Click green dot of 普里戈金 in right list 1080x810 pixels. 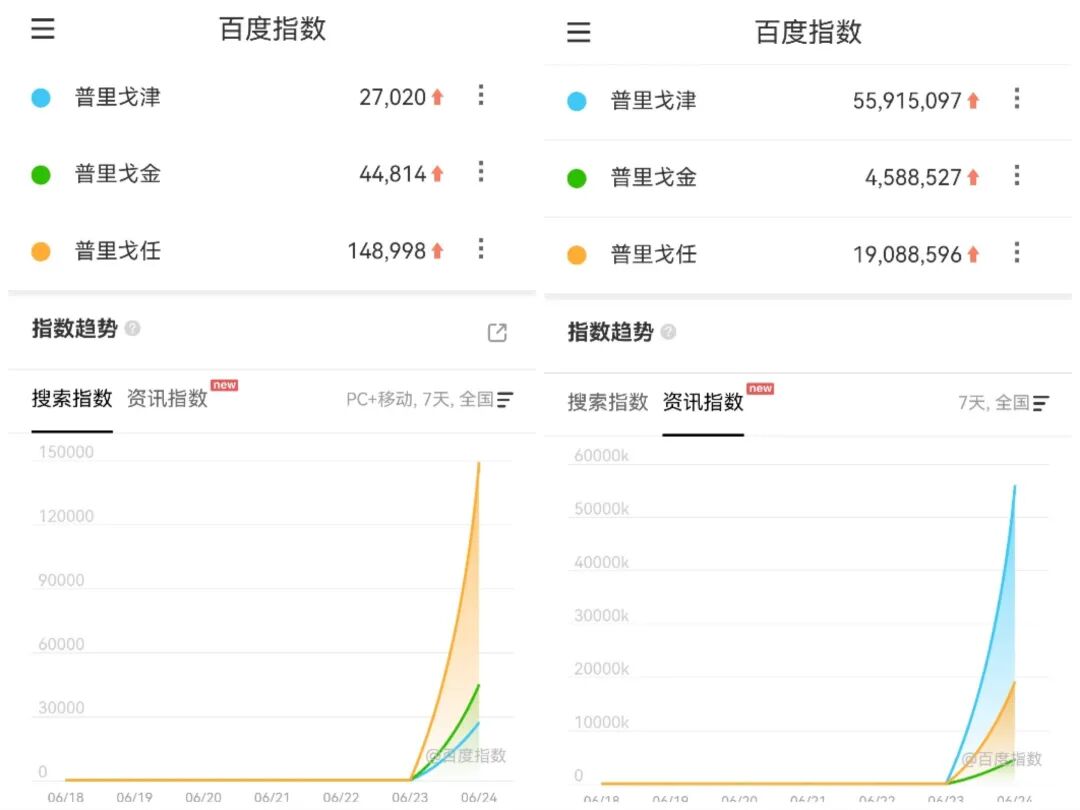[x=577, y=178]
